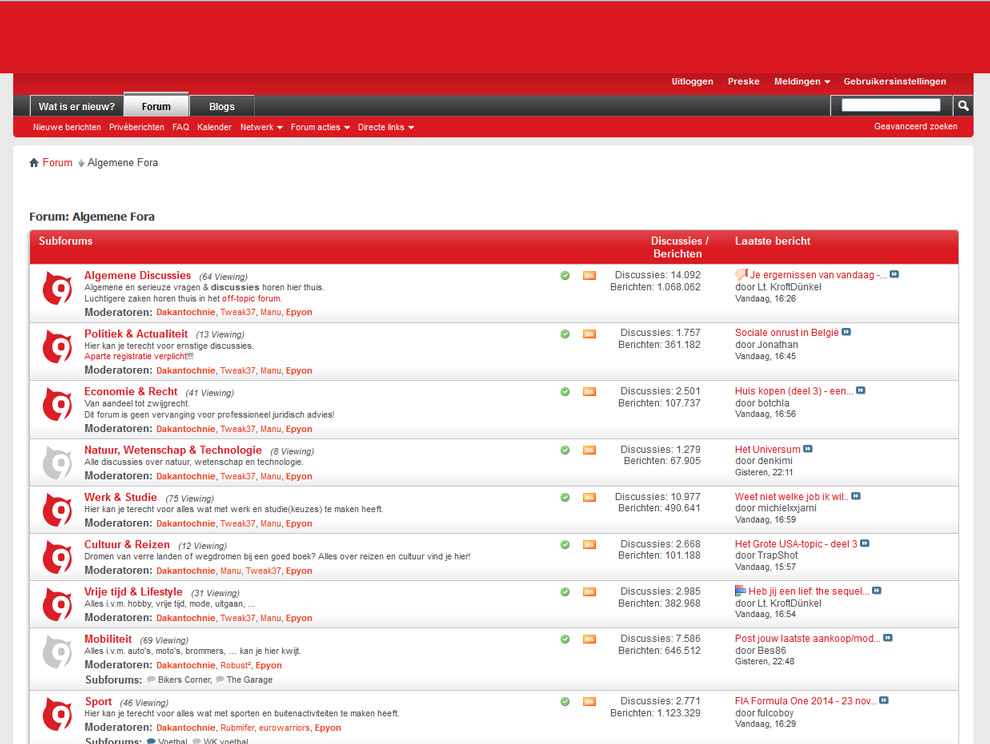Open the Preske profile link
Viewport: 990px width, 744px height.
[743, 81]
